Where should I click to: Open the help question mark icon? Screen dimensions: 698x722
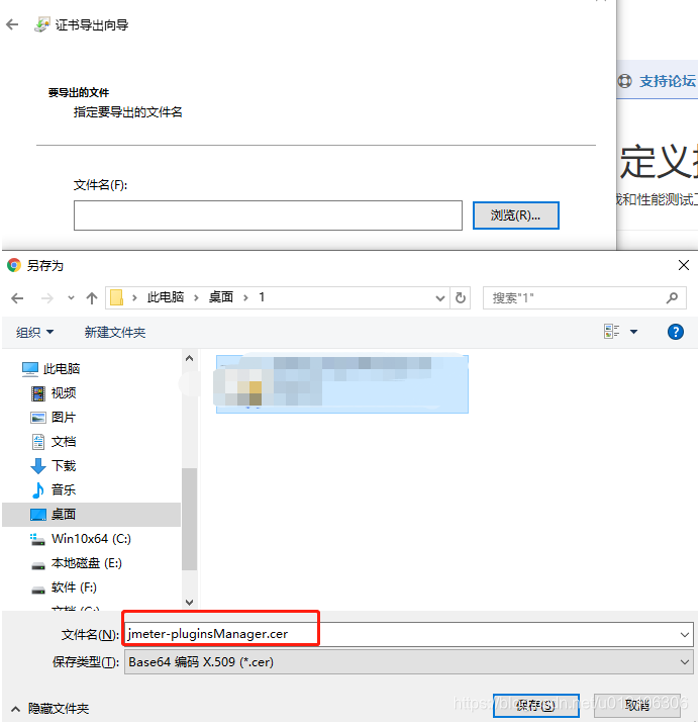tap(675, 332)
